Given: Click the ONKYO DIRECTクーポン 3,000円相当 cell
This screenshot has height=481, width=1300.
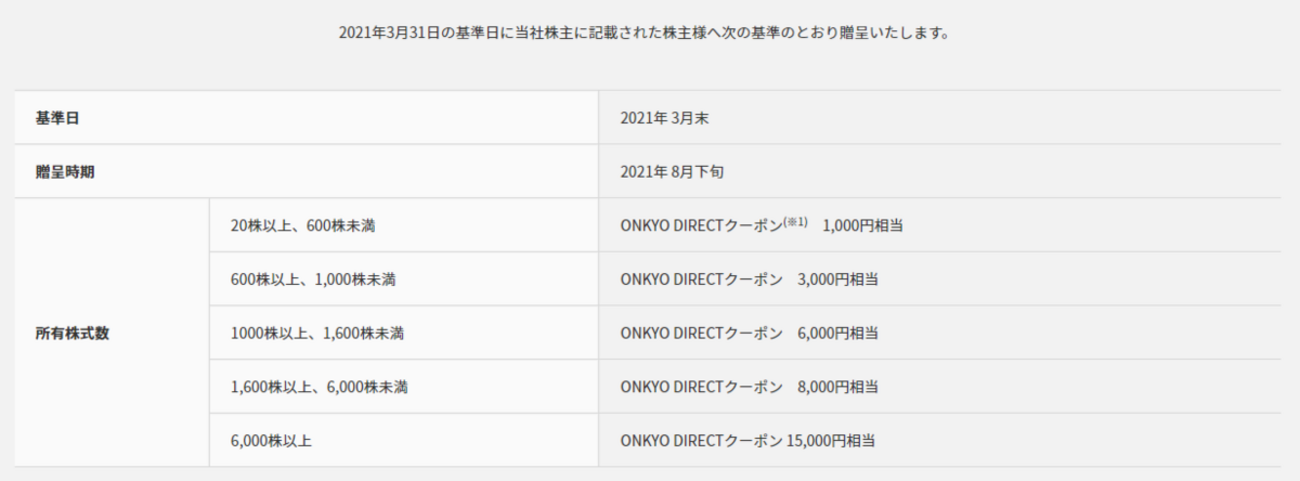Looking at the screenshot, I should tap(939, 279).
